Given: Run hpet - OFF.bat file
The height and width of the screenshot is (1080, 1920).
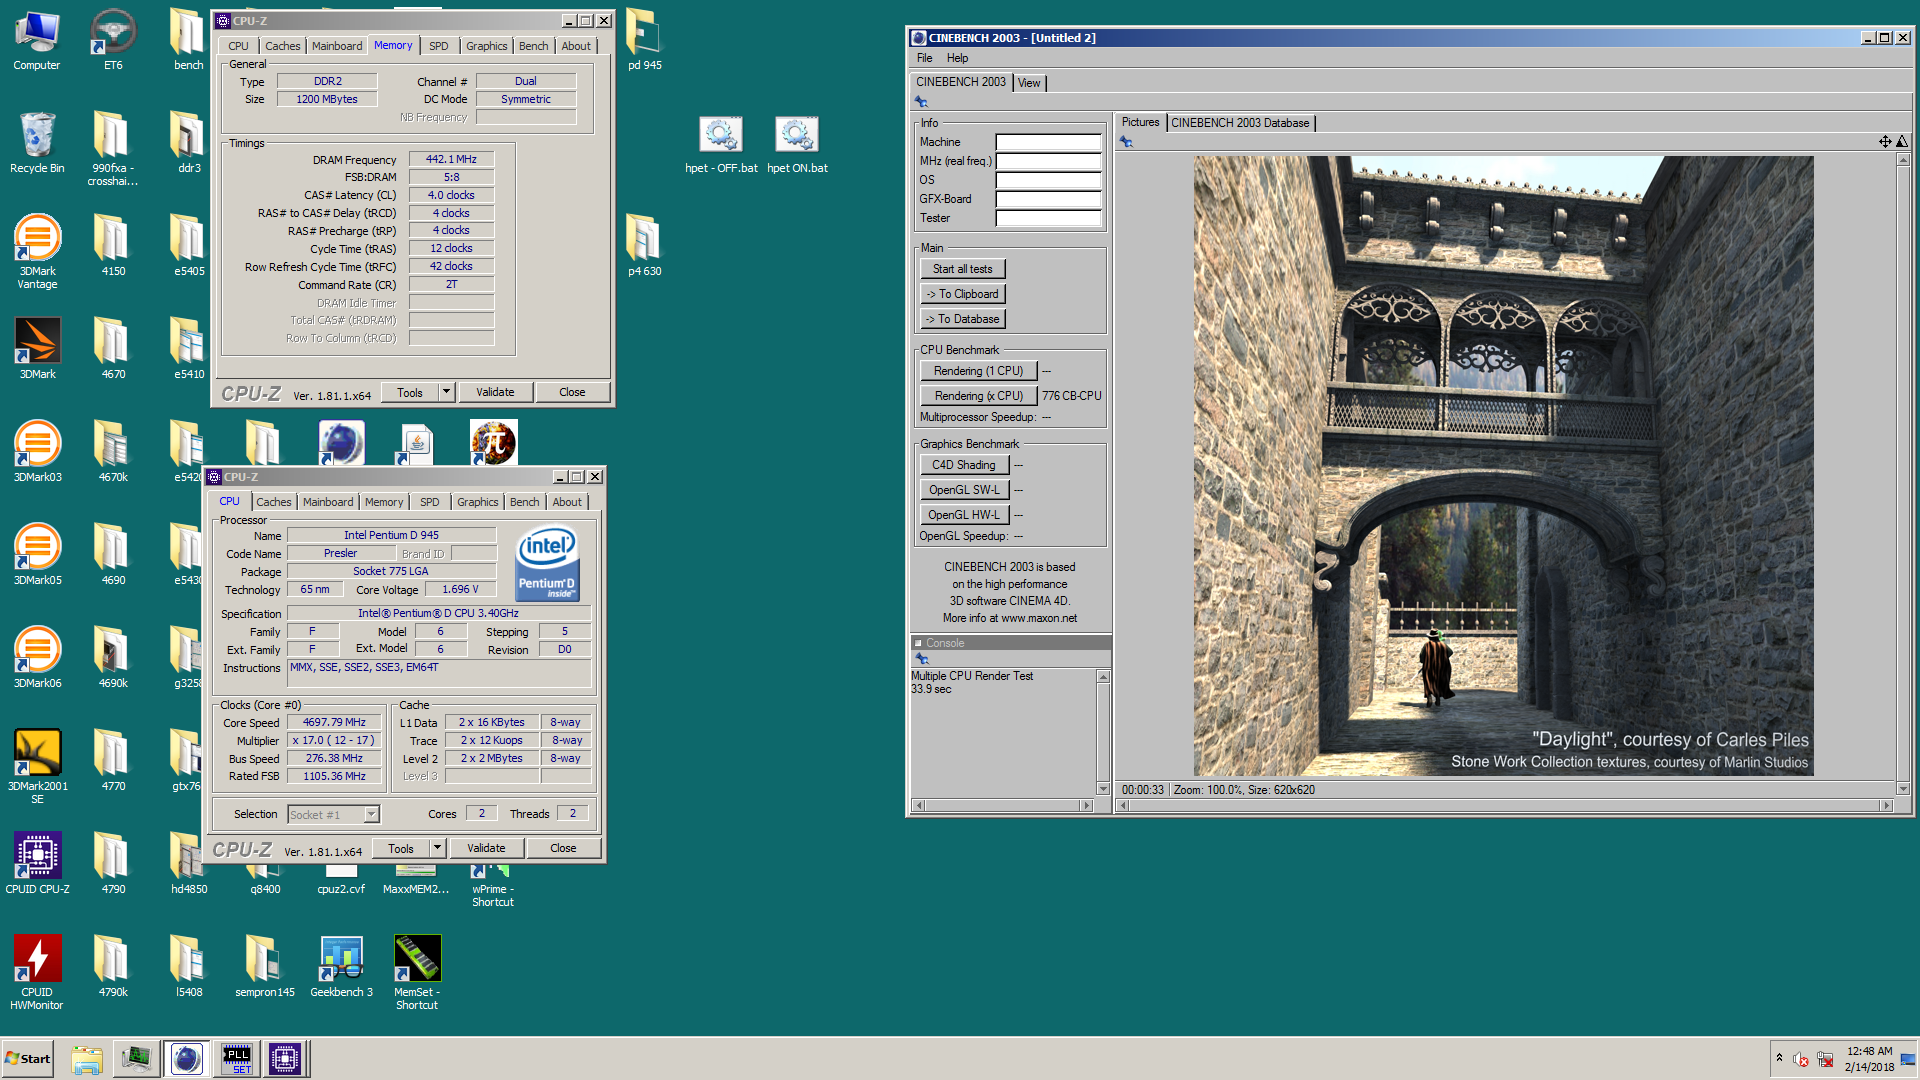Looking at the screenshot, I should (721, 146).
